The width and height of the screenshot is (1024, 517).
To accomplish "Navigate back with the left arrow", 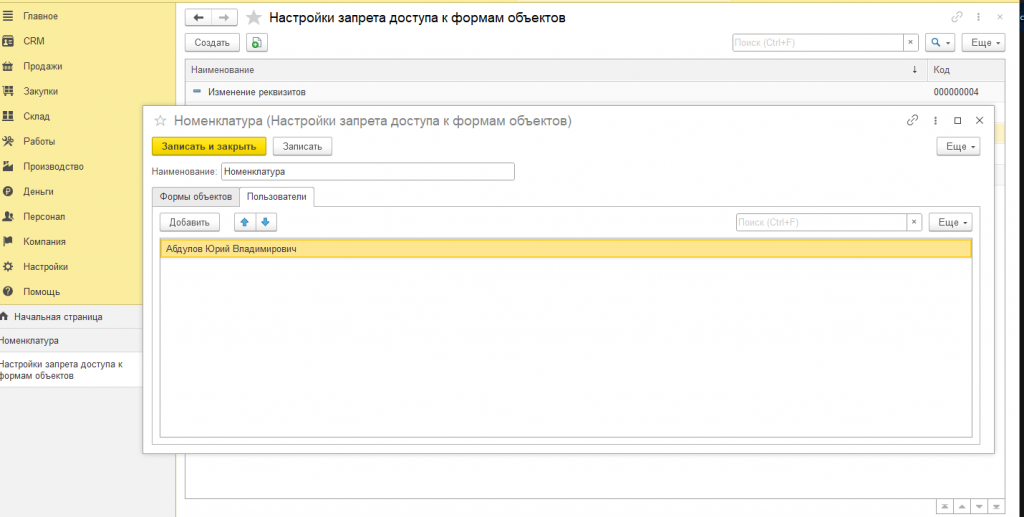I will pyautogui.click(x=199, y=18).
